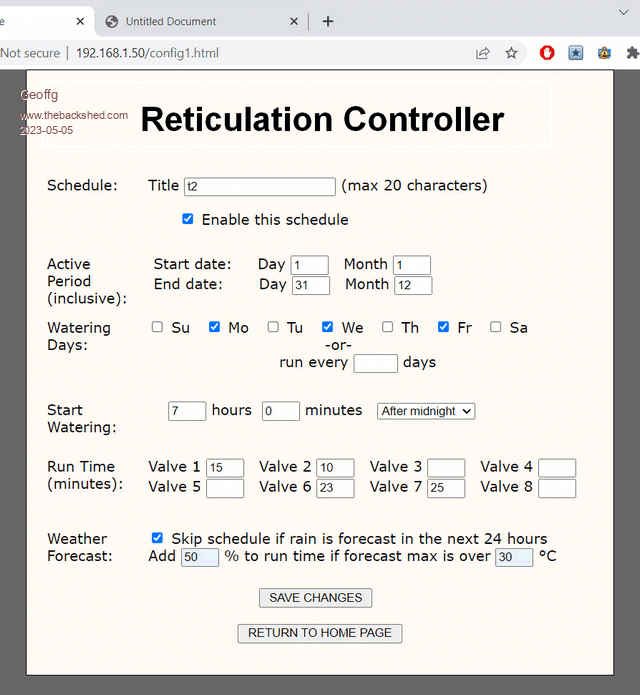
Task: Expand the After midnight dropdown
Action: coord(425,411)
